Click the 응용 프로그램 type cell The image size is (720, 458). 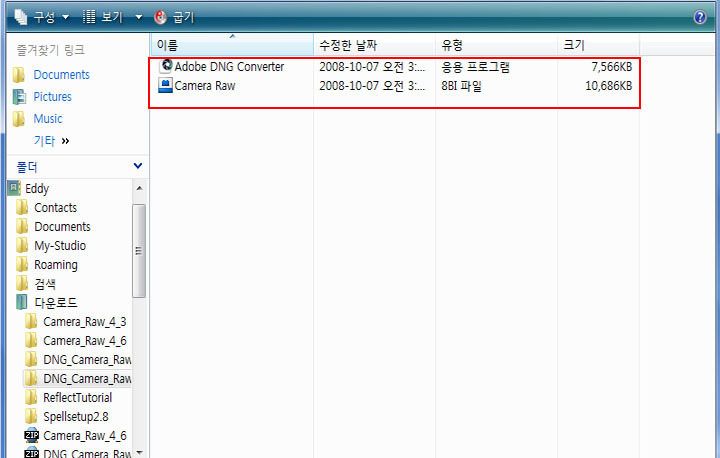click(x=475, y=67)
